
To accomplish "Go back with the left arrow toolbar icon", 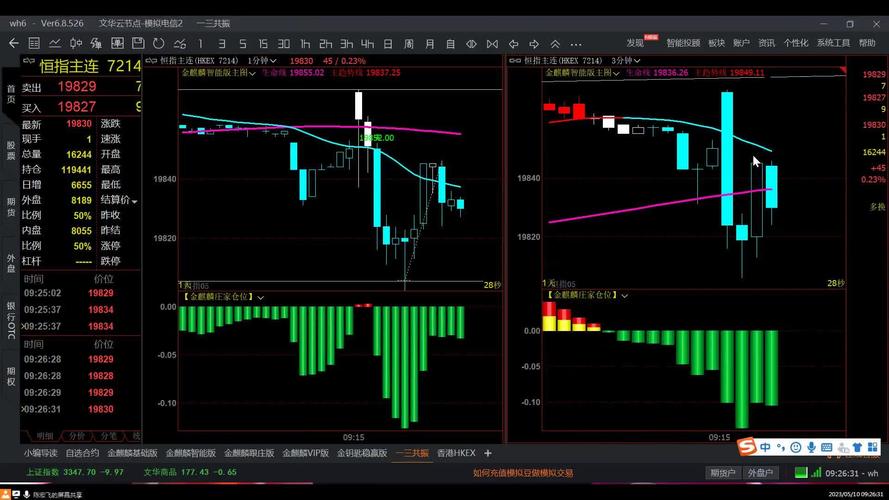I will 14,43.
